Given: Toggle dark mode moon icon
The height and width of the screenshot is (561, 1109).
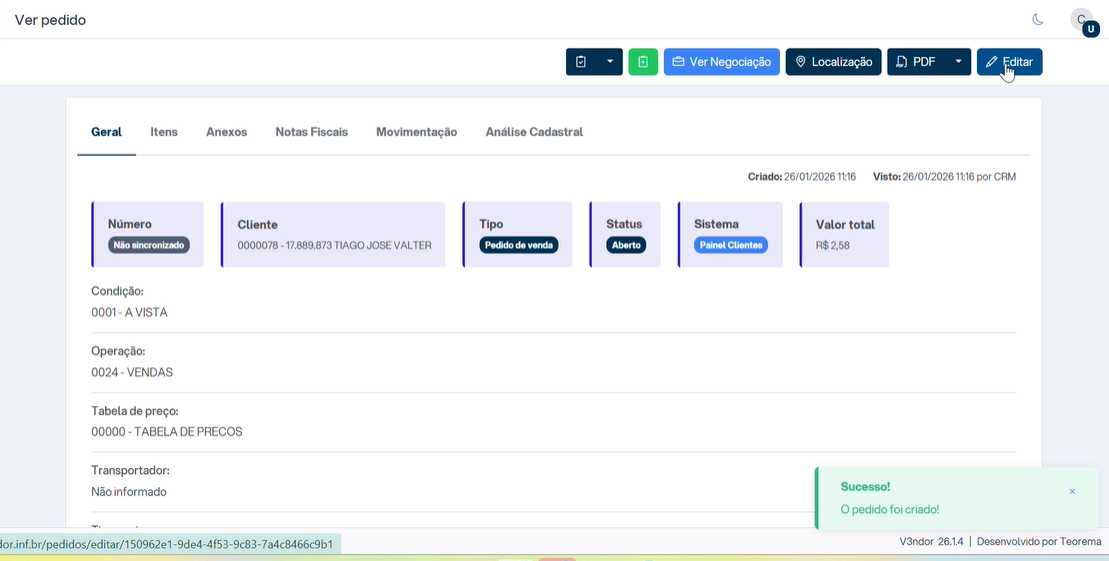Looking at the screenshot, I should (x=1038, y=20).
